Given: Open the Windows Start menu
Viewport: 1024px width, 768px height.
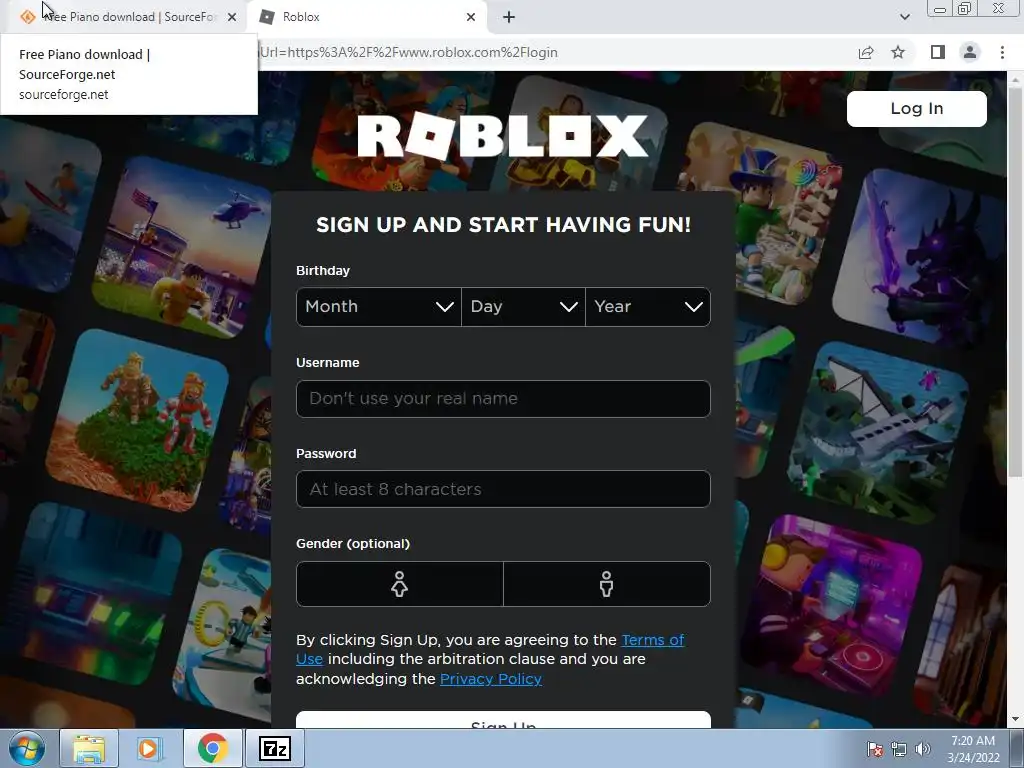Looking at the screenshot, I should pos(27,748).
